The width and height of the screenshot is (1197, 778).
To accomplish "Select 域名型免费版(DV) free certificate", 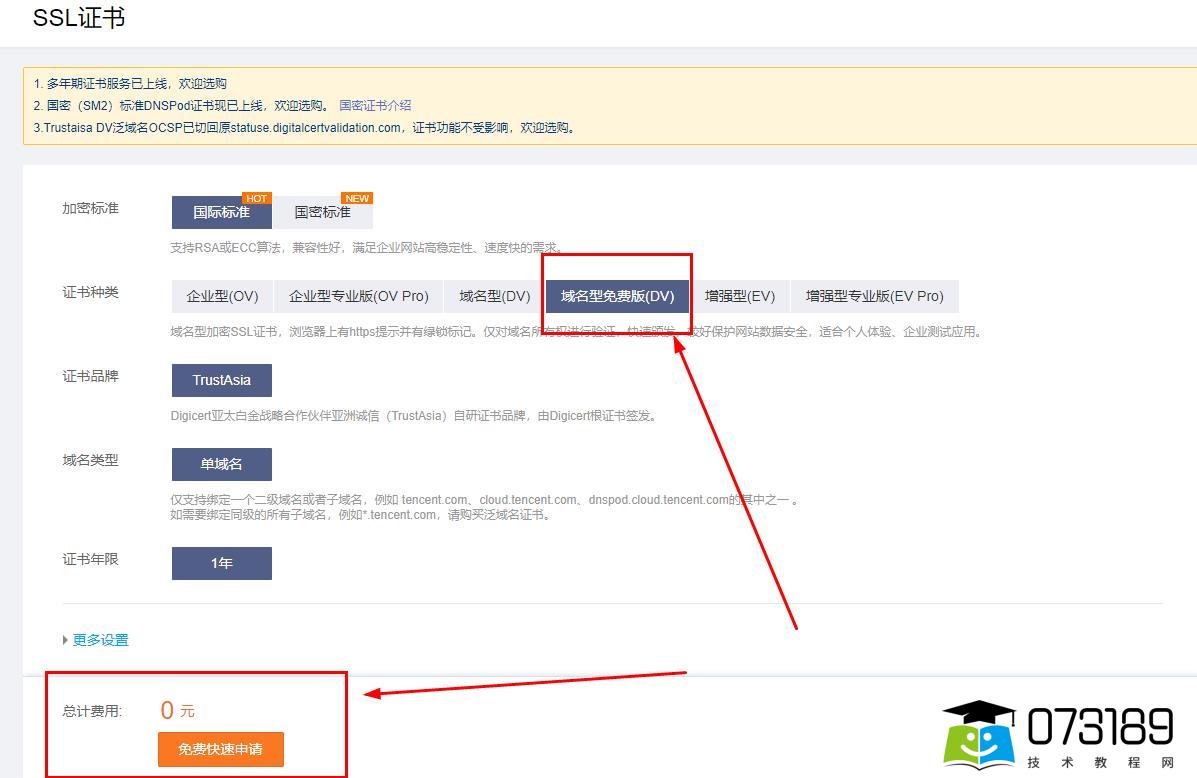I will click(x=617, y=296).
